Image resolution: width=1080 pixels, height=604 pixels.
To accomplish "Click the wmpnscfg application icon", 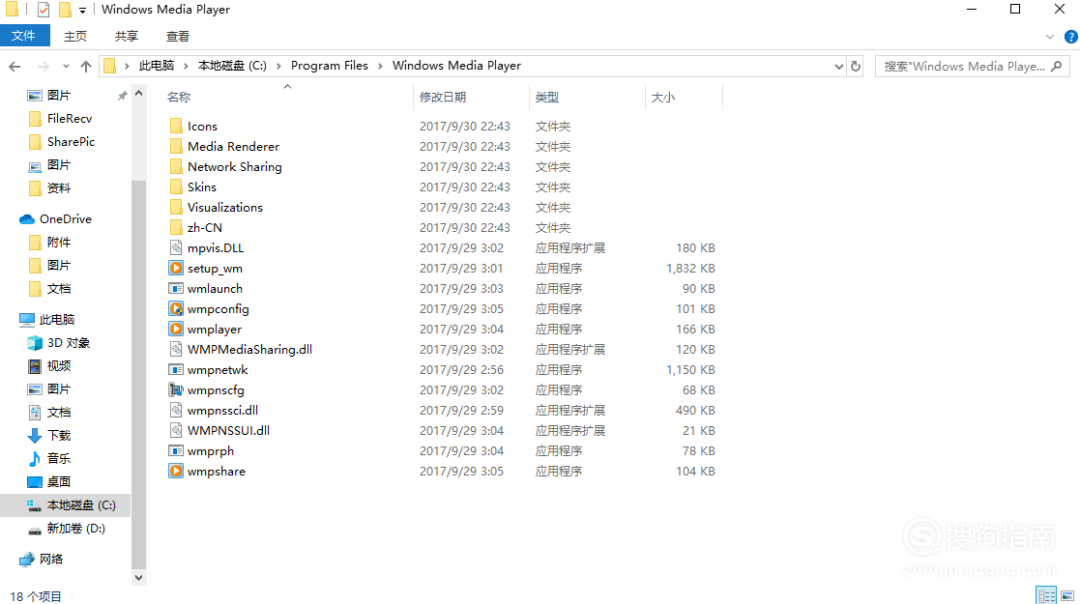I will (x=176, y=390).
